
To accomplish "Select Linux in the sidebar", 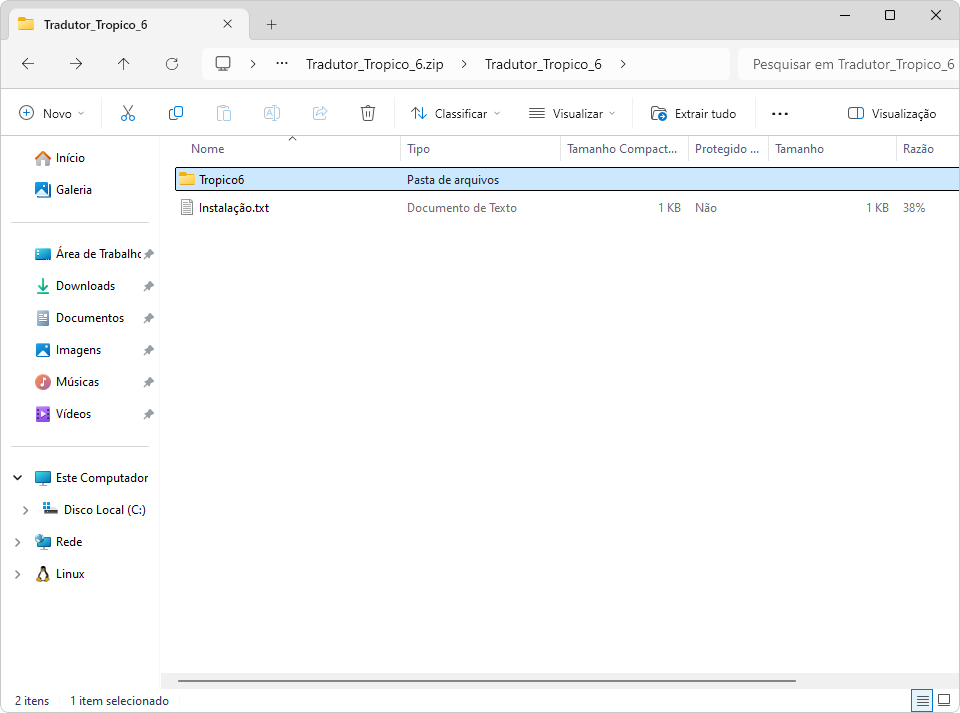I will [x=60, y=574].
